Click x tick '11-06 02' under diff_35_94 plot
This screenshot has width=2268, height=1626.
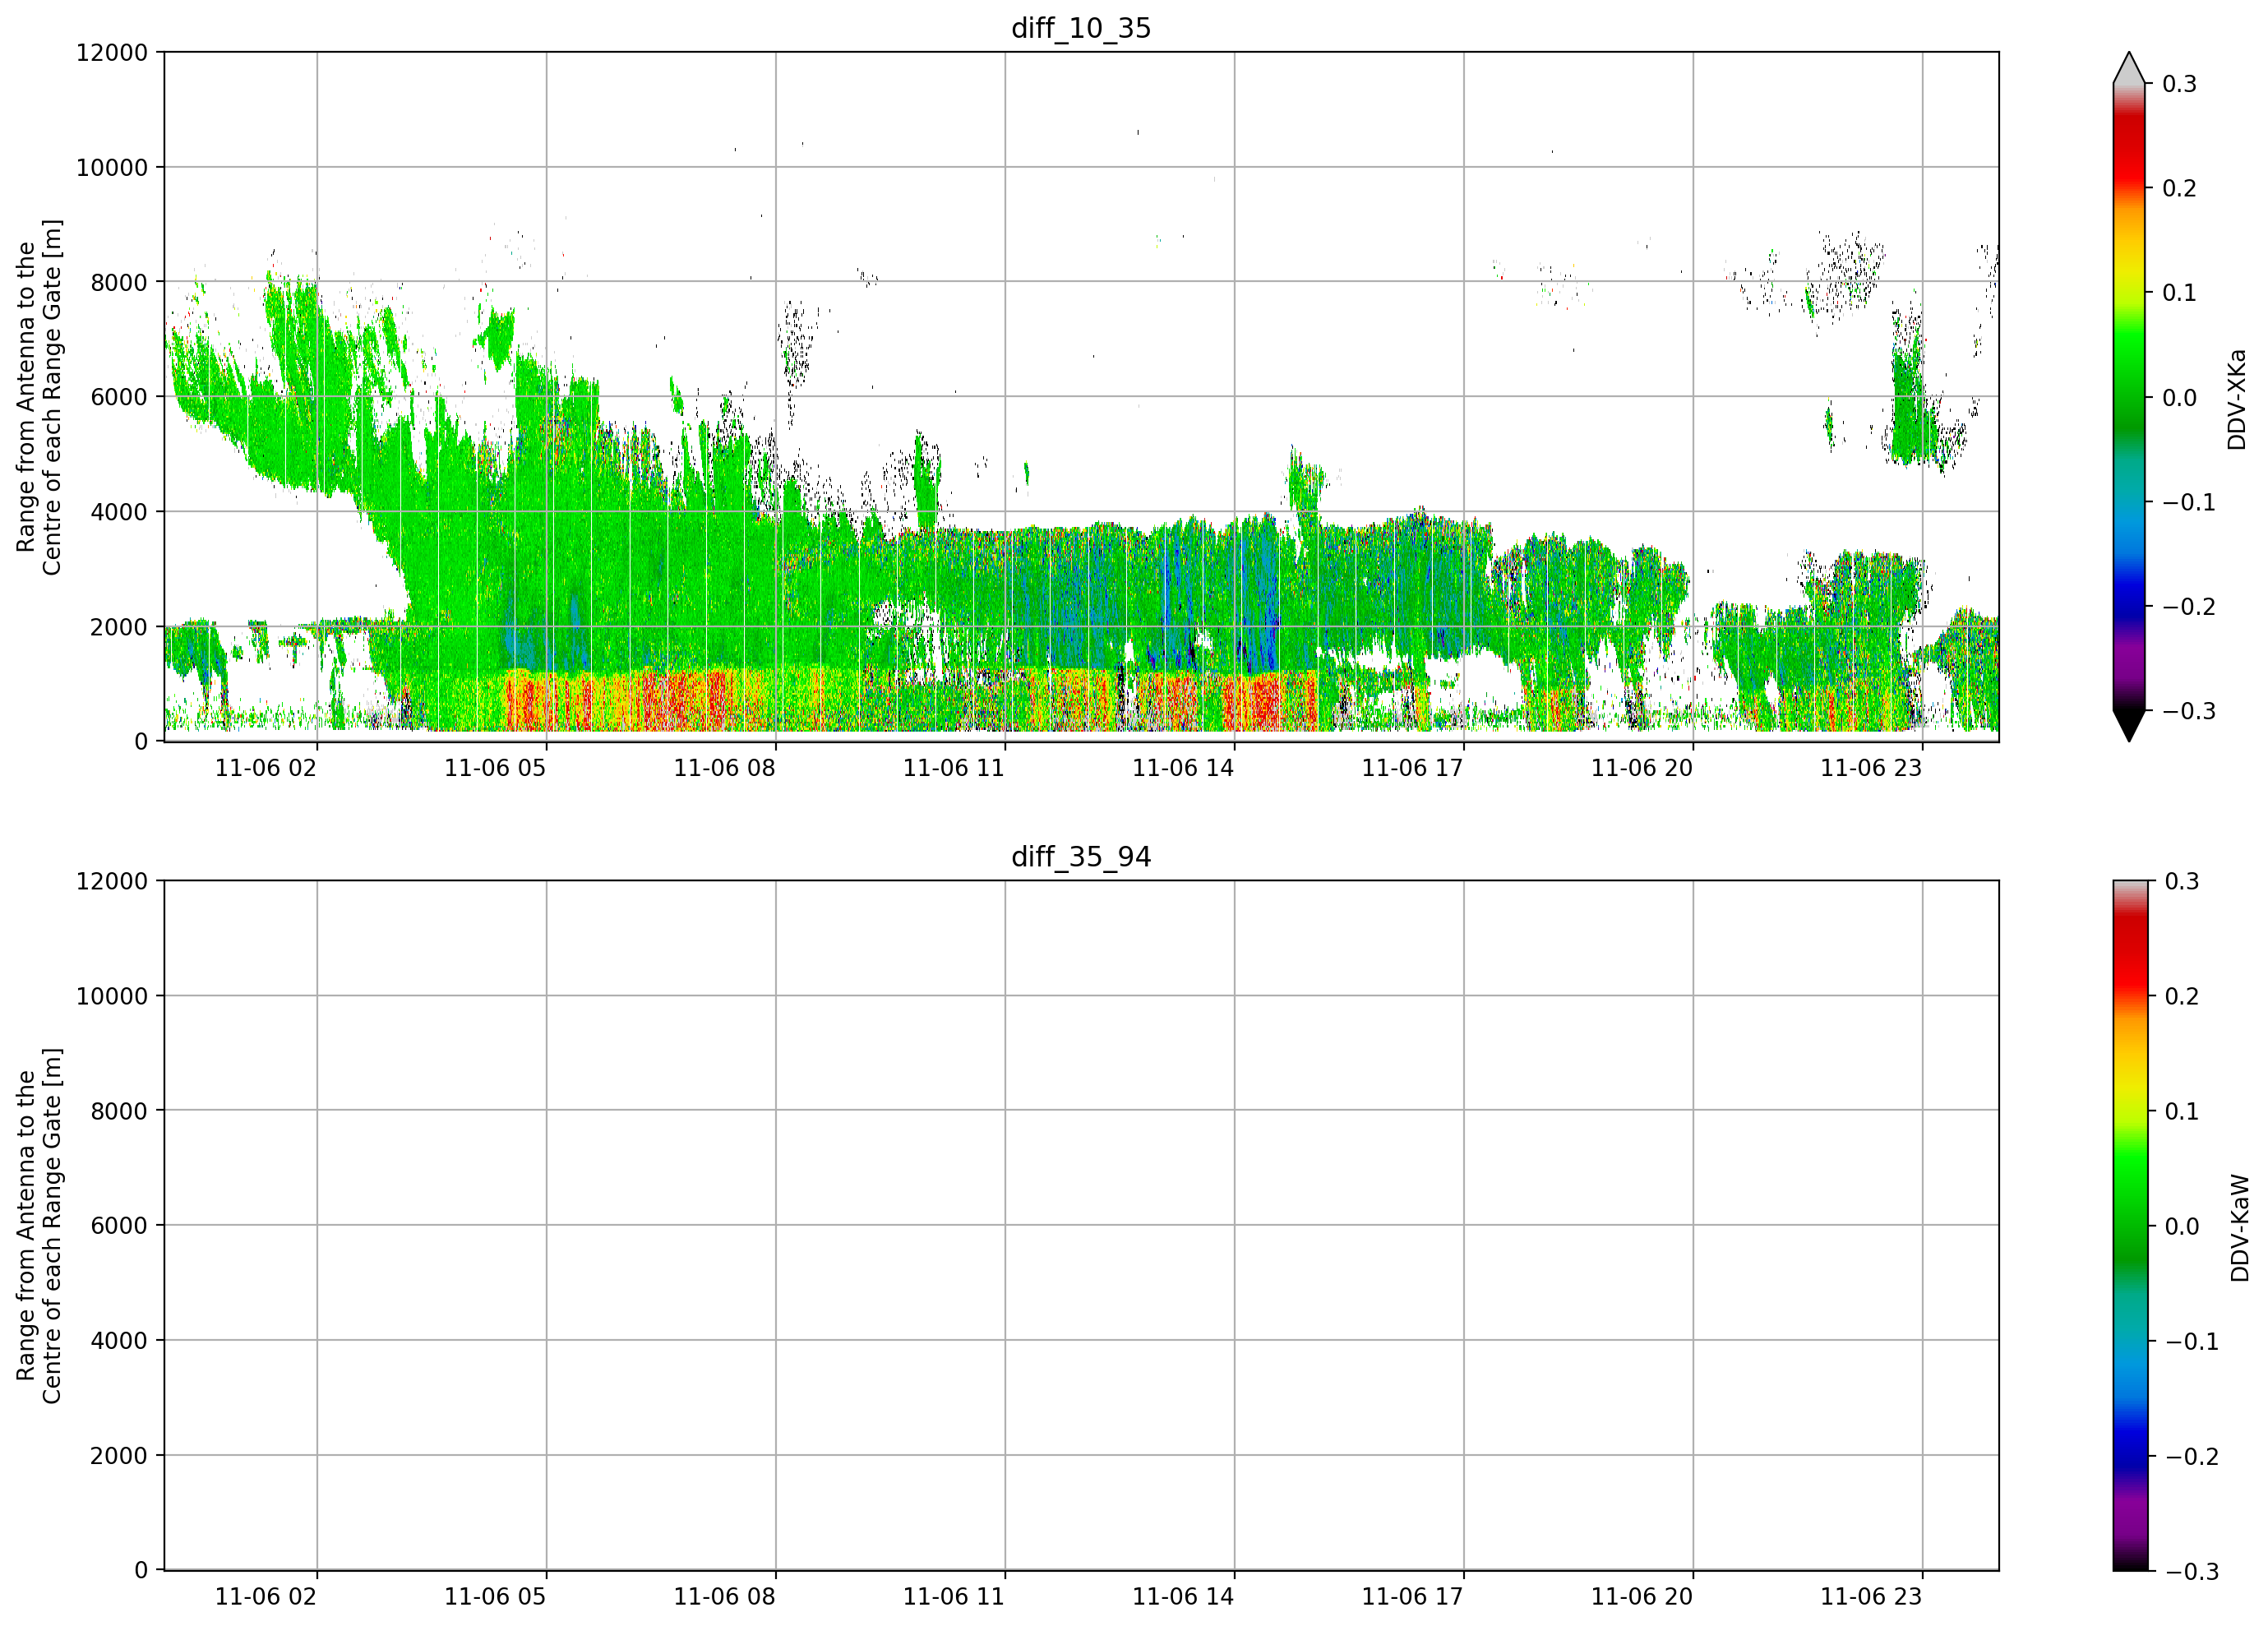266,1597
